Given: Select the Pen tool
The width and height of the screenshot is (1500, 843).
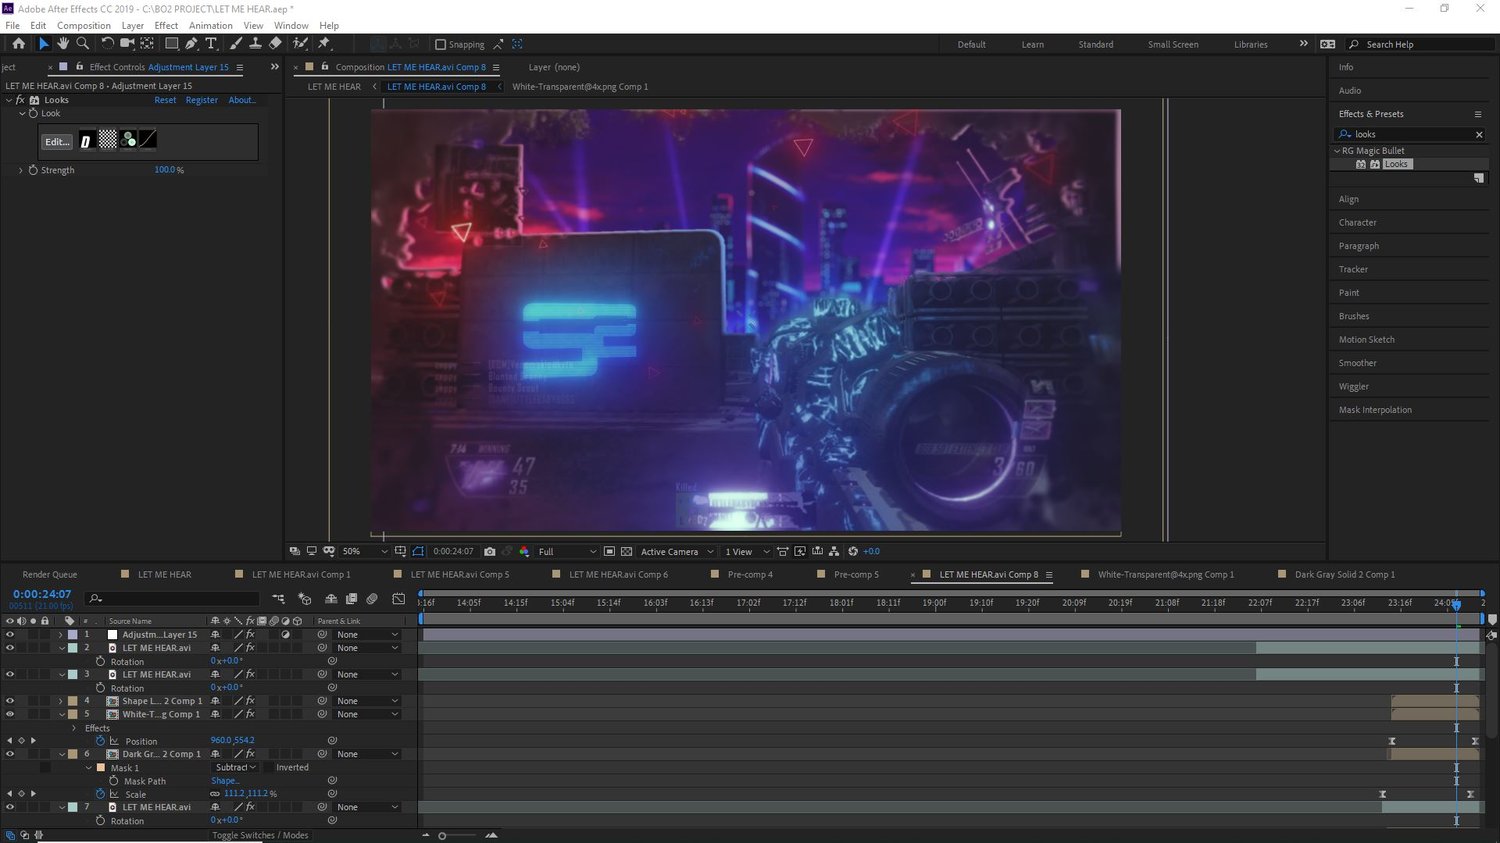Looking at the screenshot, I should [x=191, y=44].
